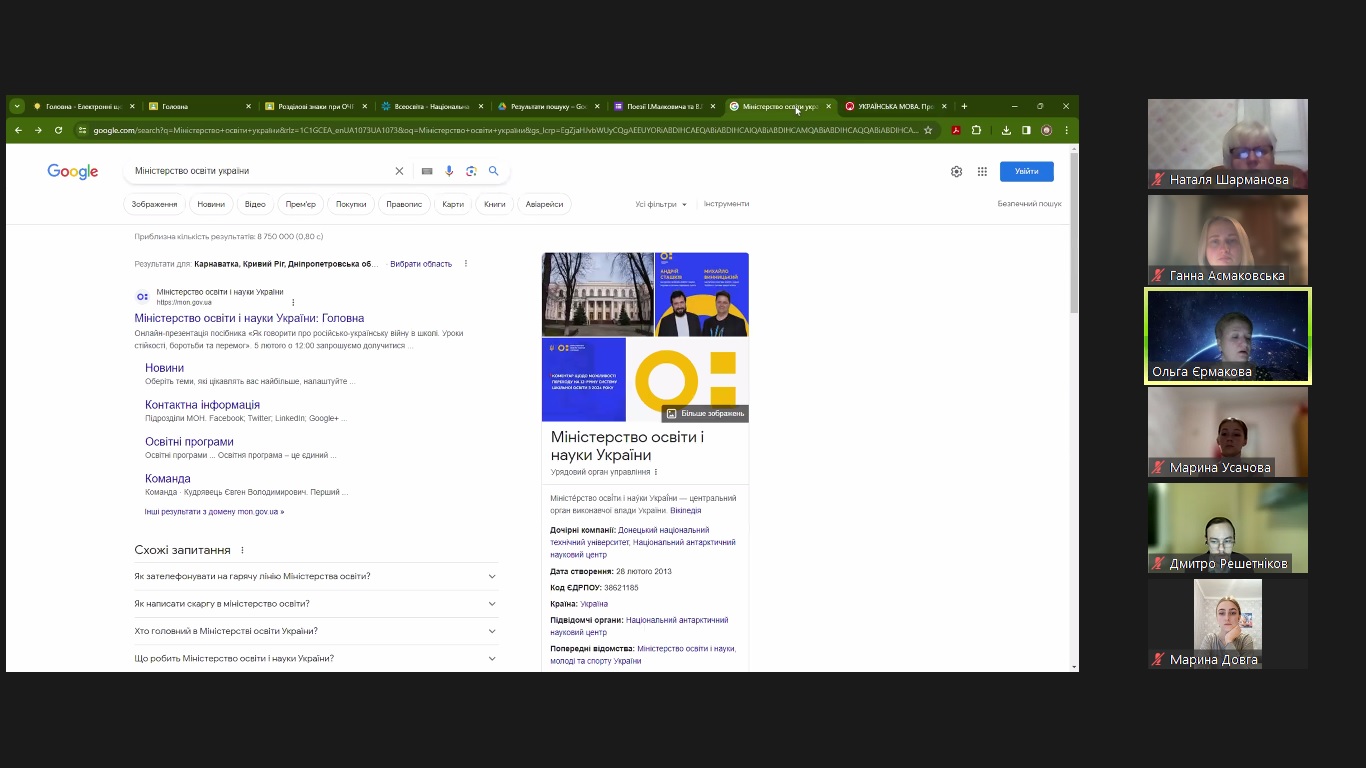
Task: Open Chrome downloads
Action: 1006,130
